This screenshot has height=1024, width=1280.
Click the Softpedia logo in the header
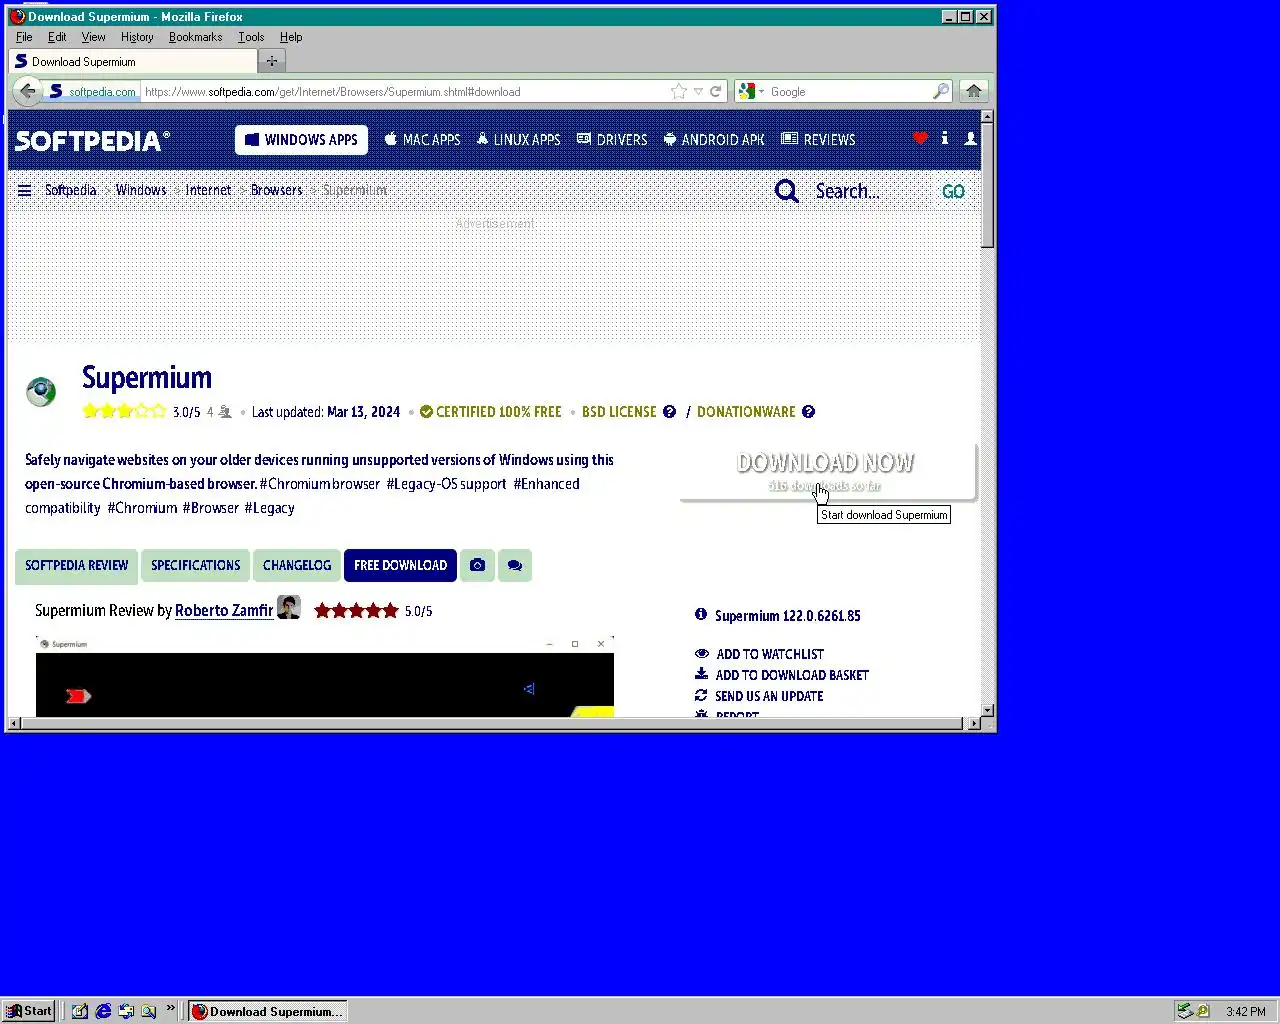(x=92, y=141)
